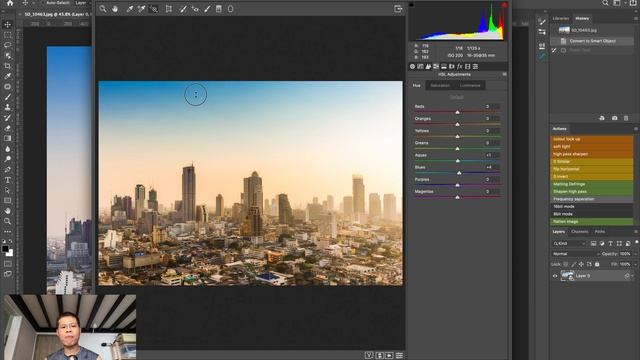This screenshot has height=360, width=640.
Task: Select the Type tool
Action: click(7, 180)
